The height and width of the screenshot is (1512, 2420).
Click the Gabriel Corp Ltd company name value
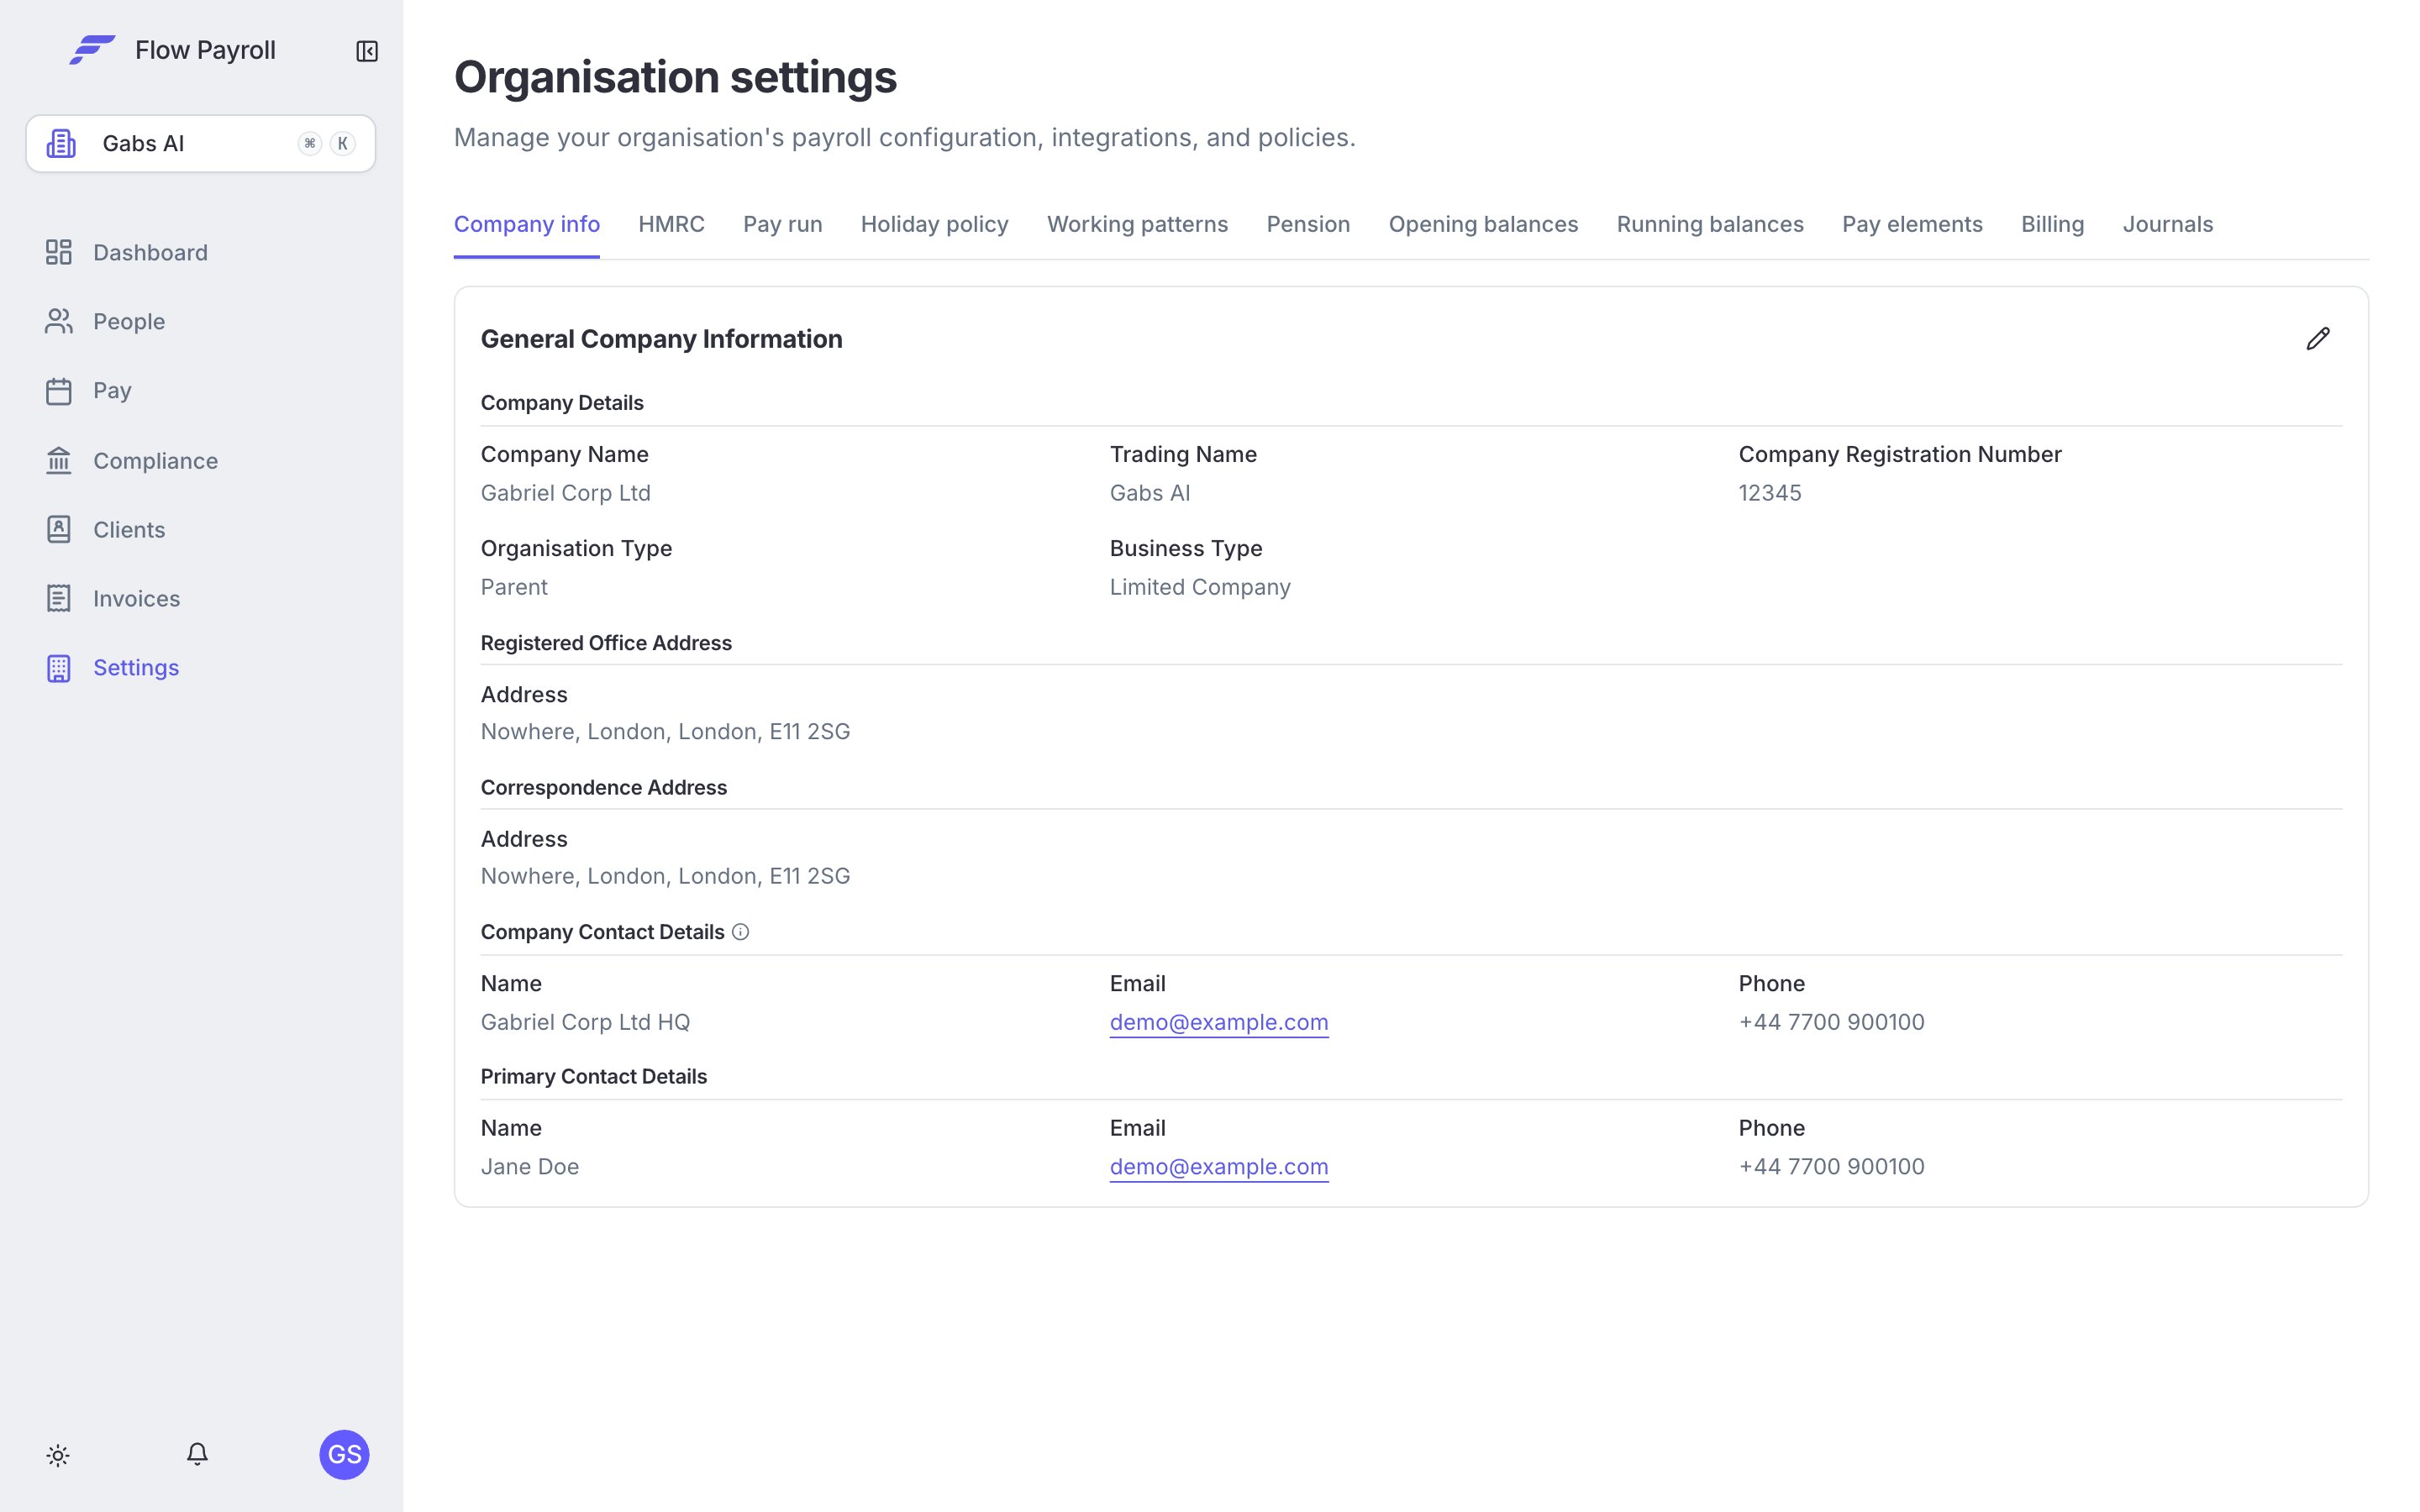click(565, 493)
